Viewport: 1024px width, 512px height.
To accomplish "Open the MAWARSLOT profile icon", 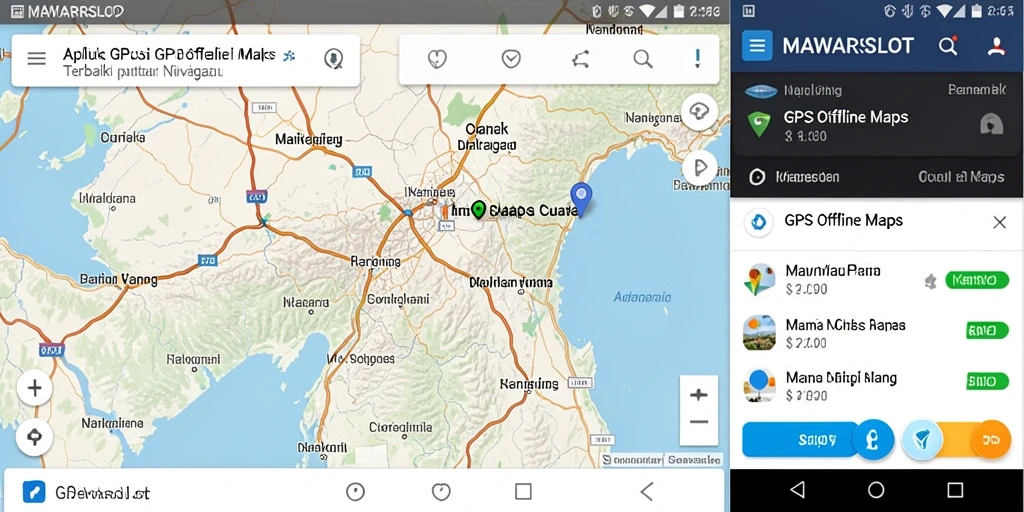I will coord(995,46).
